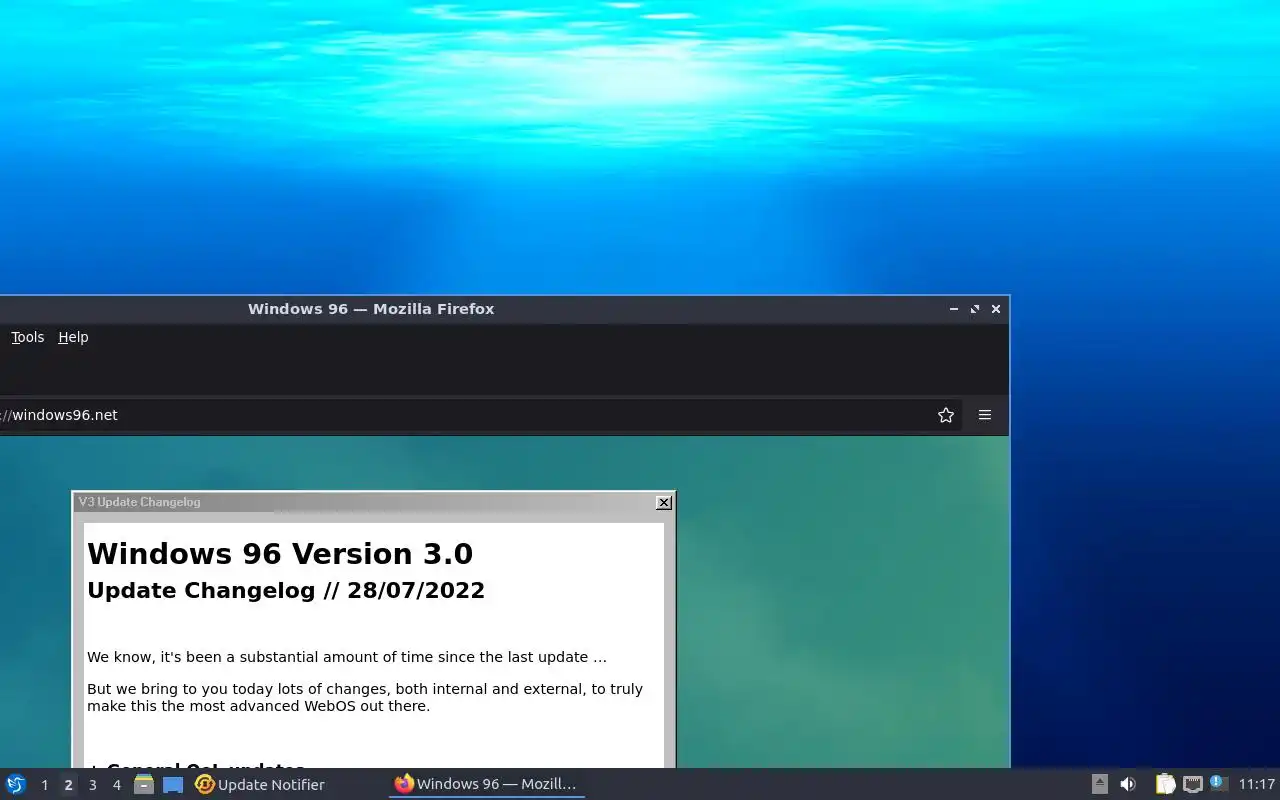Open the update notification tray icon
This screenshot has width=1280, height=800.
click(1218, 783)
